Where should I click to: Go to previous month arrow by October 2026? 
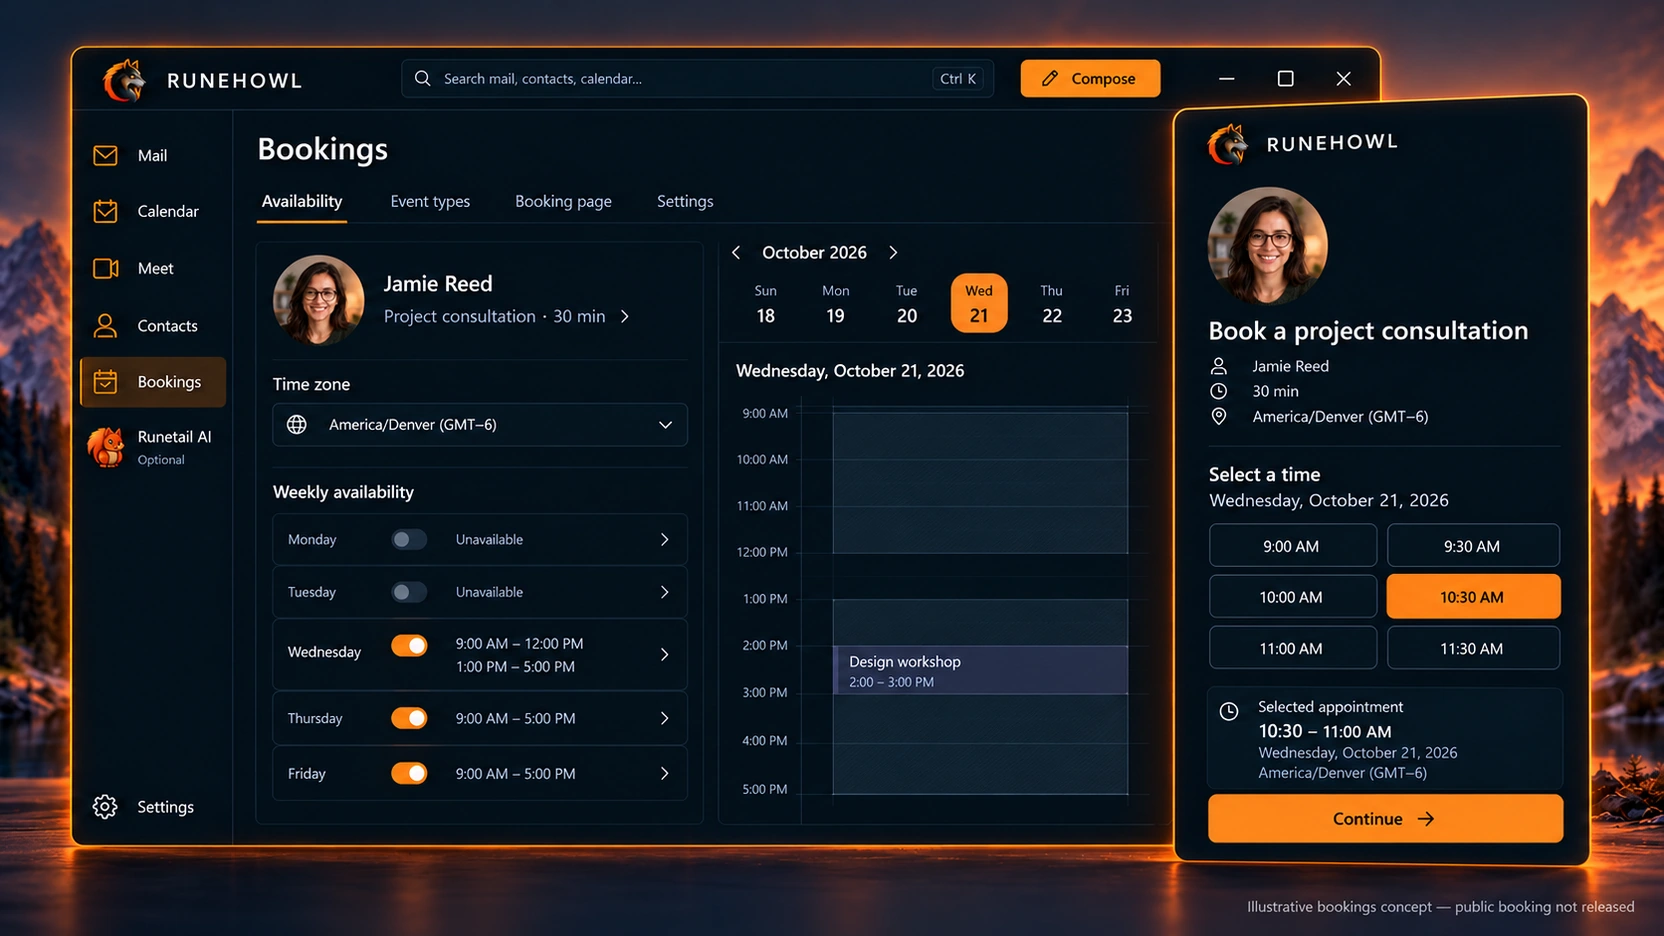736,253
